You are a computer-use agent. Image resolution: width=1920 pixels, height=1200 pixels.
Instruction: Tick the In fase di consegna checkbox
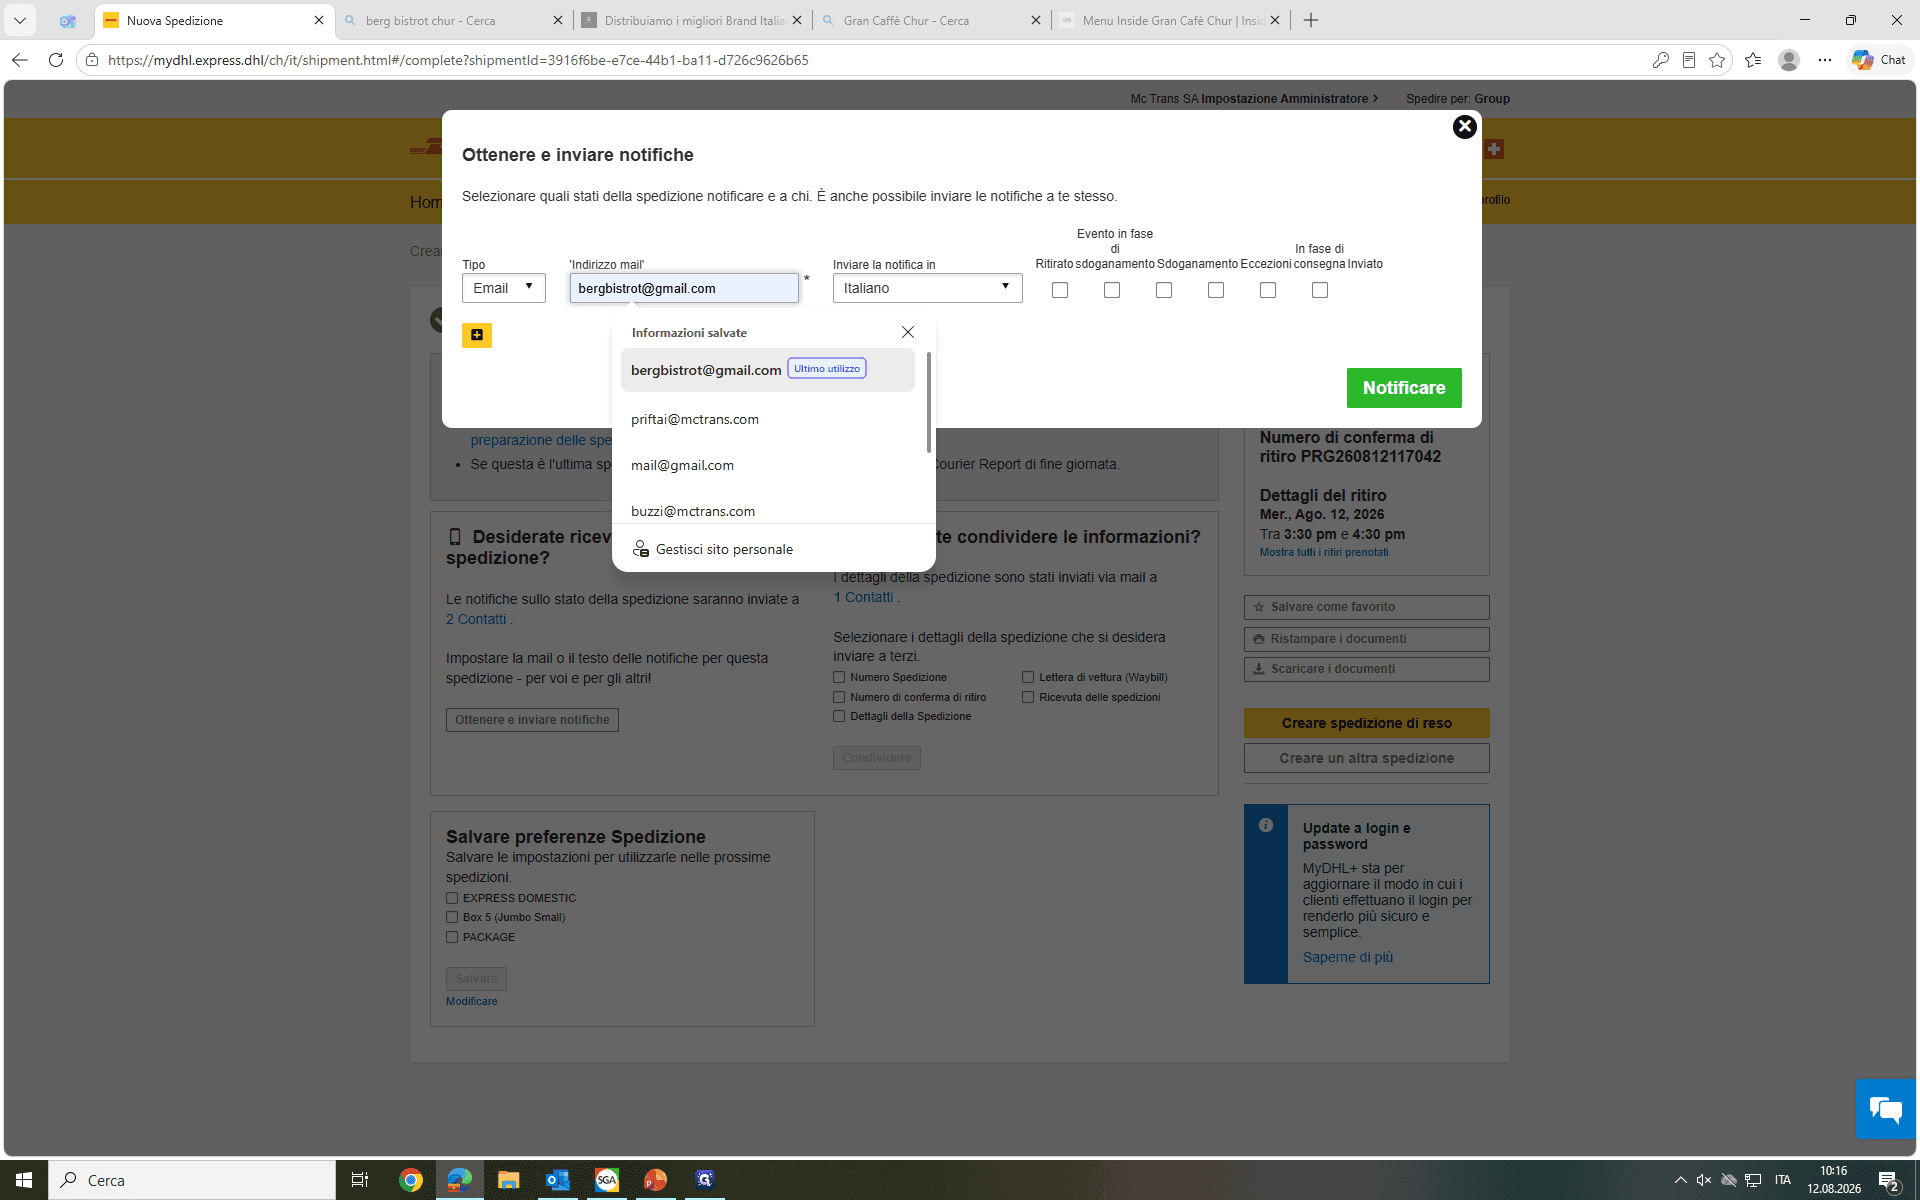click(1268, 290)
